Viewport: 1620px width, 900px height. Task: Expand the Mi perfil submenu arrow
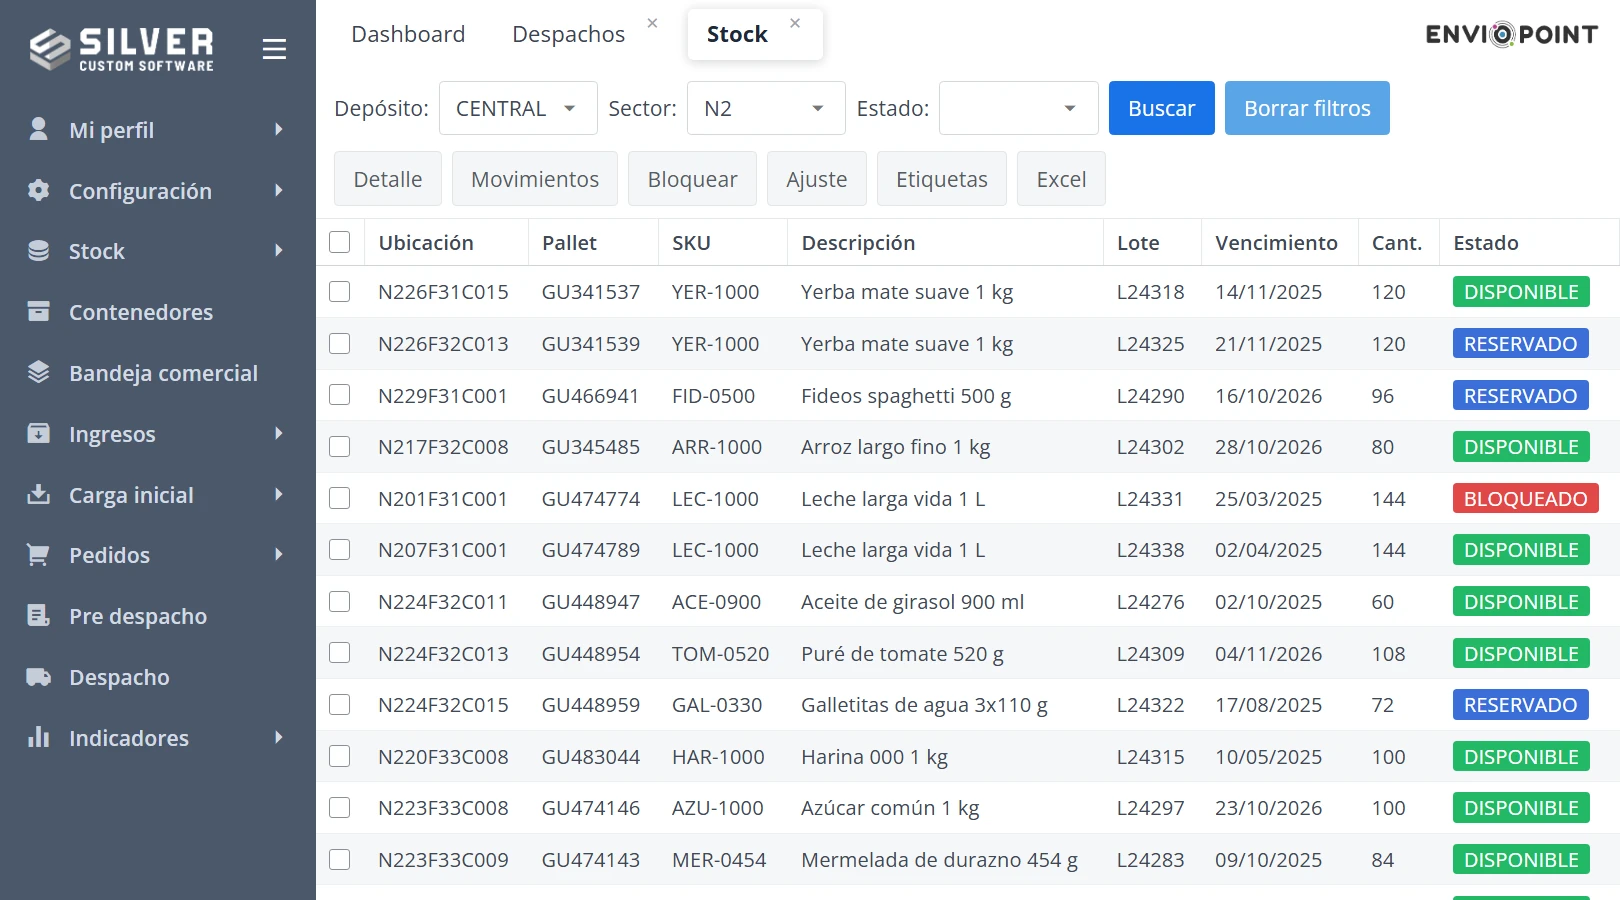279,129
